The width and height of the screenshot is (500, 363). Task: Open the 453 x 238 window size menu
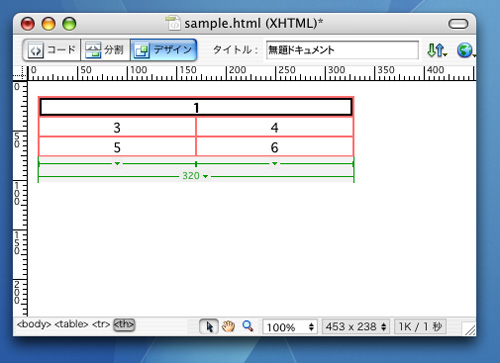click(x=356, y=327)
